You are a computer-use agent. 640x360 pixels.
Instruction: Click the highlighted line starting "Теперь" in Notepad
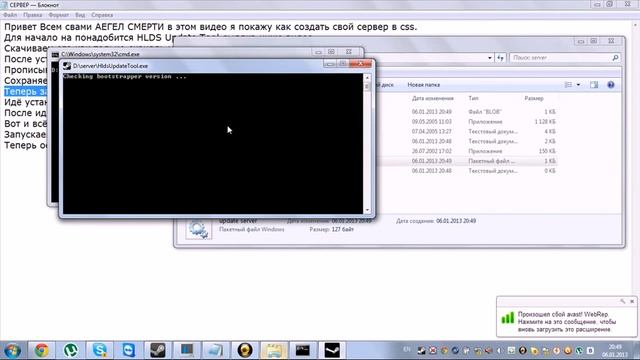tap(25, 91)
